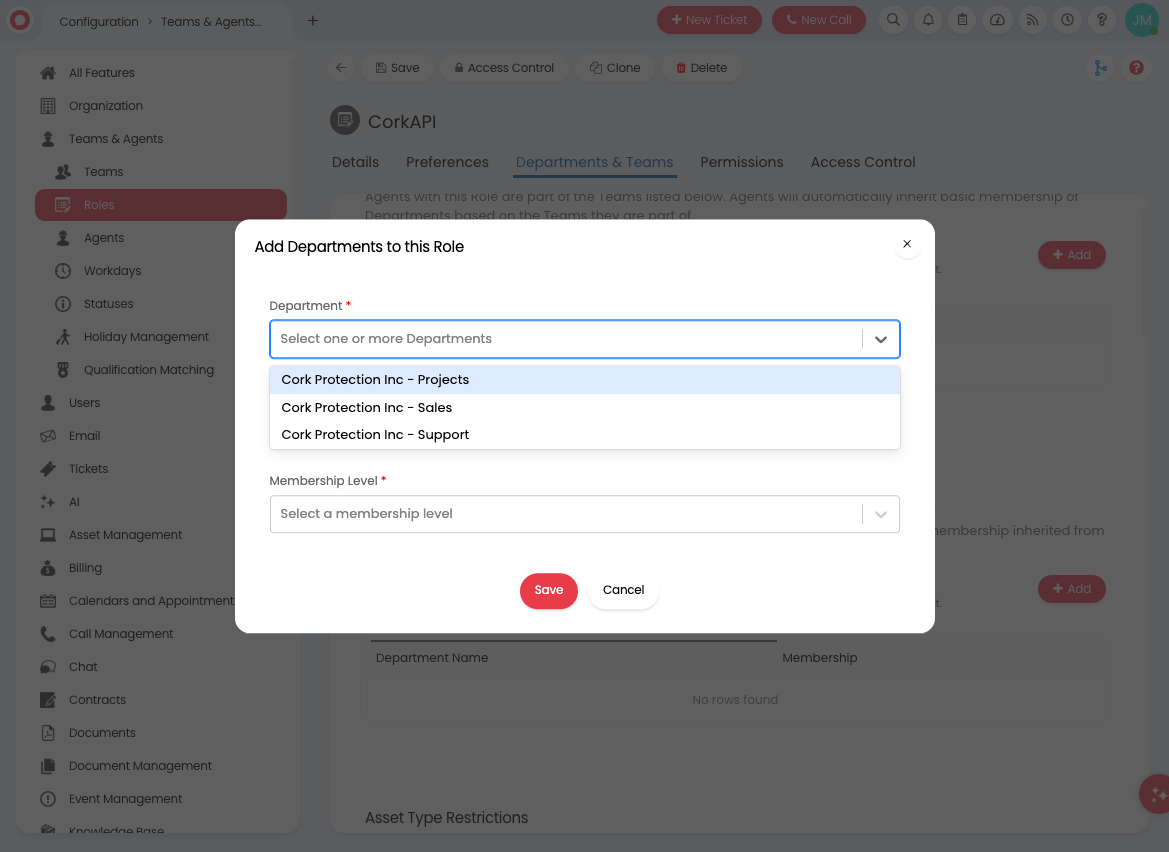Open the JM user avatar
This screenshot has height=852, width=1169.
click(1141, 20)
